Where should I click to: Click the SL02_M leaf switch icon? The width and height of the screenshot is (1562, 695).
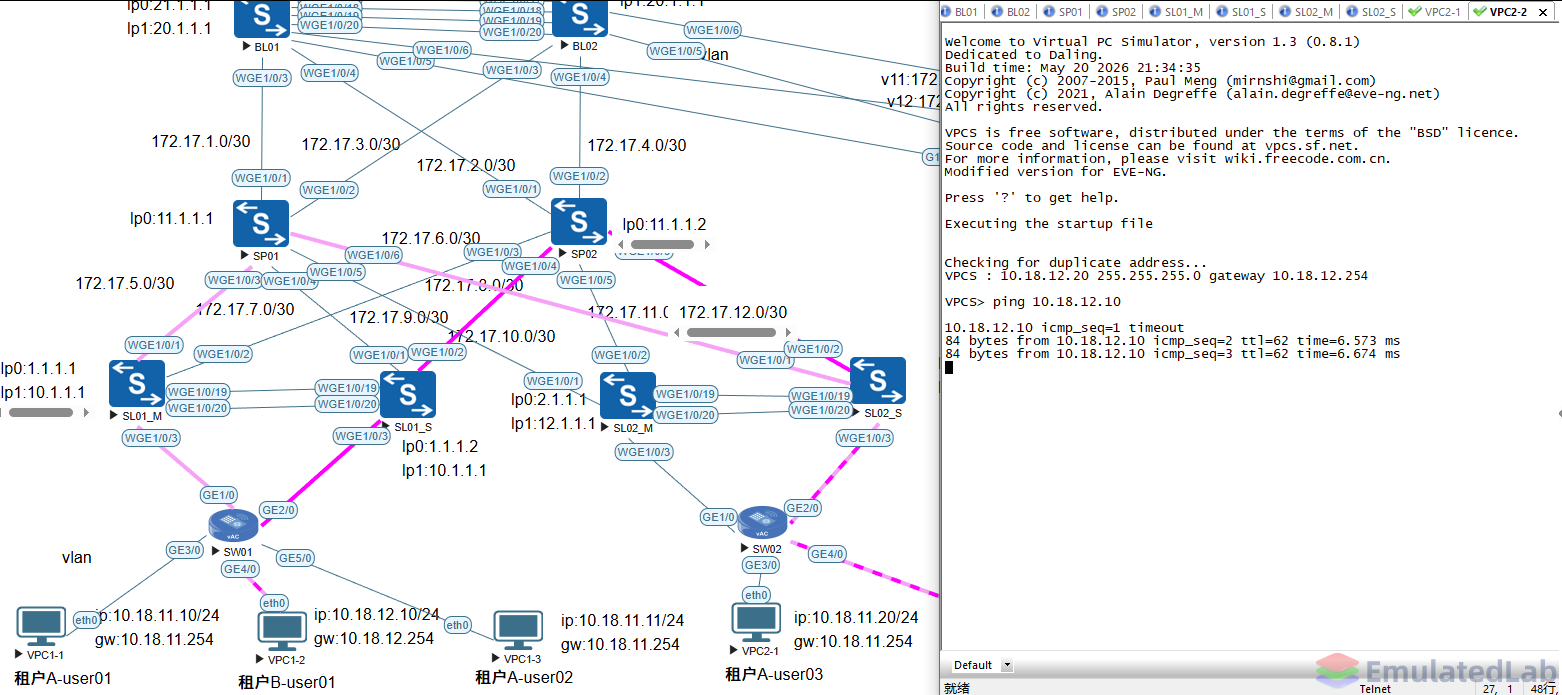point(628,396)
